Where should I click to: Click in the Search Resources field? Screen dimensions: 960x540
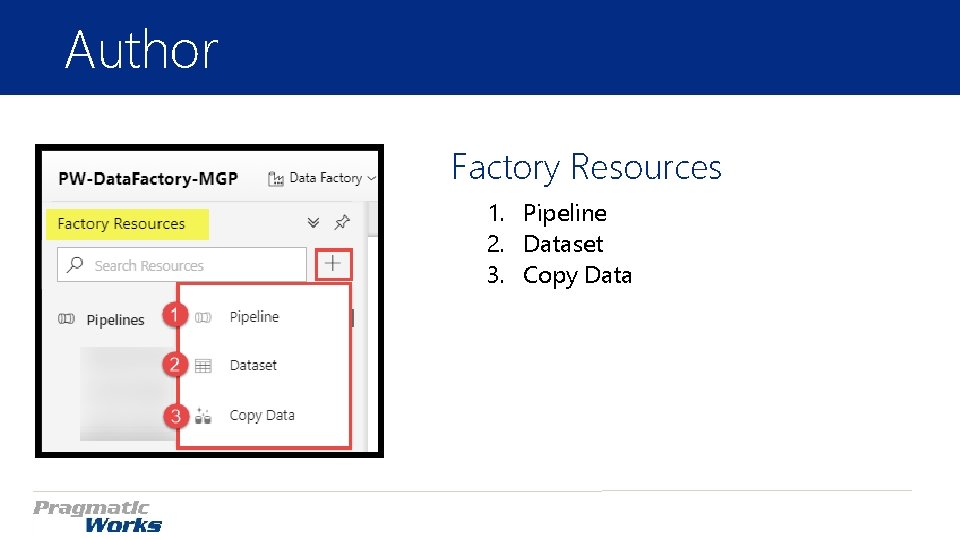pos(182,265)
